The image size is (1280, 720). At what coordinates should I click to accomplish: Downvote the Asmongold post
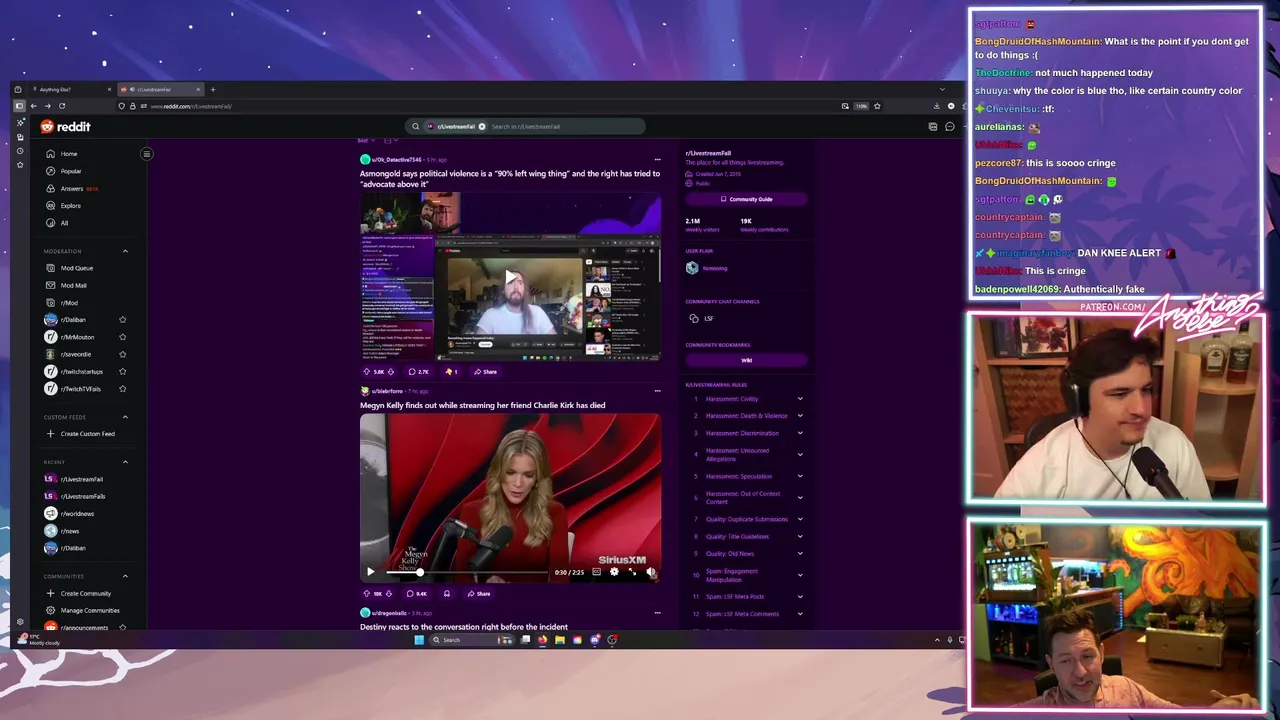pyautogui.click(x=390, y=372)
